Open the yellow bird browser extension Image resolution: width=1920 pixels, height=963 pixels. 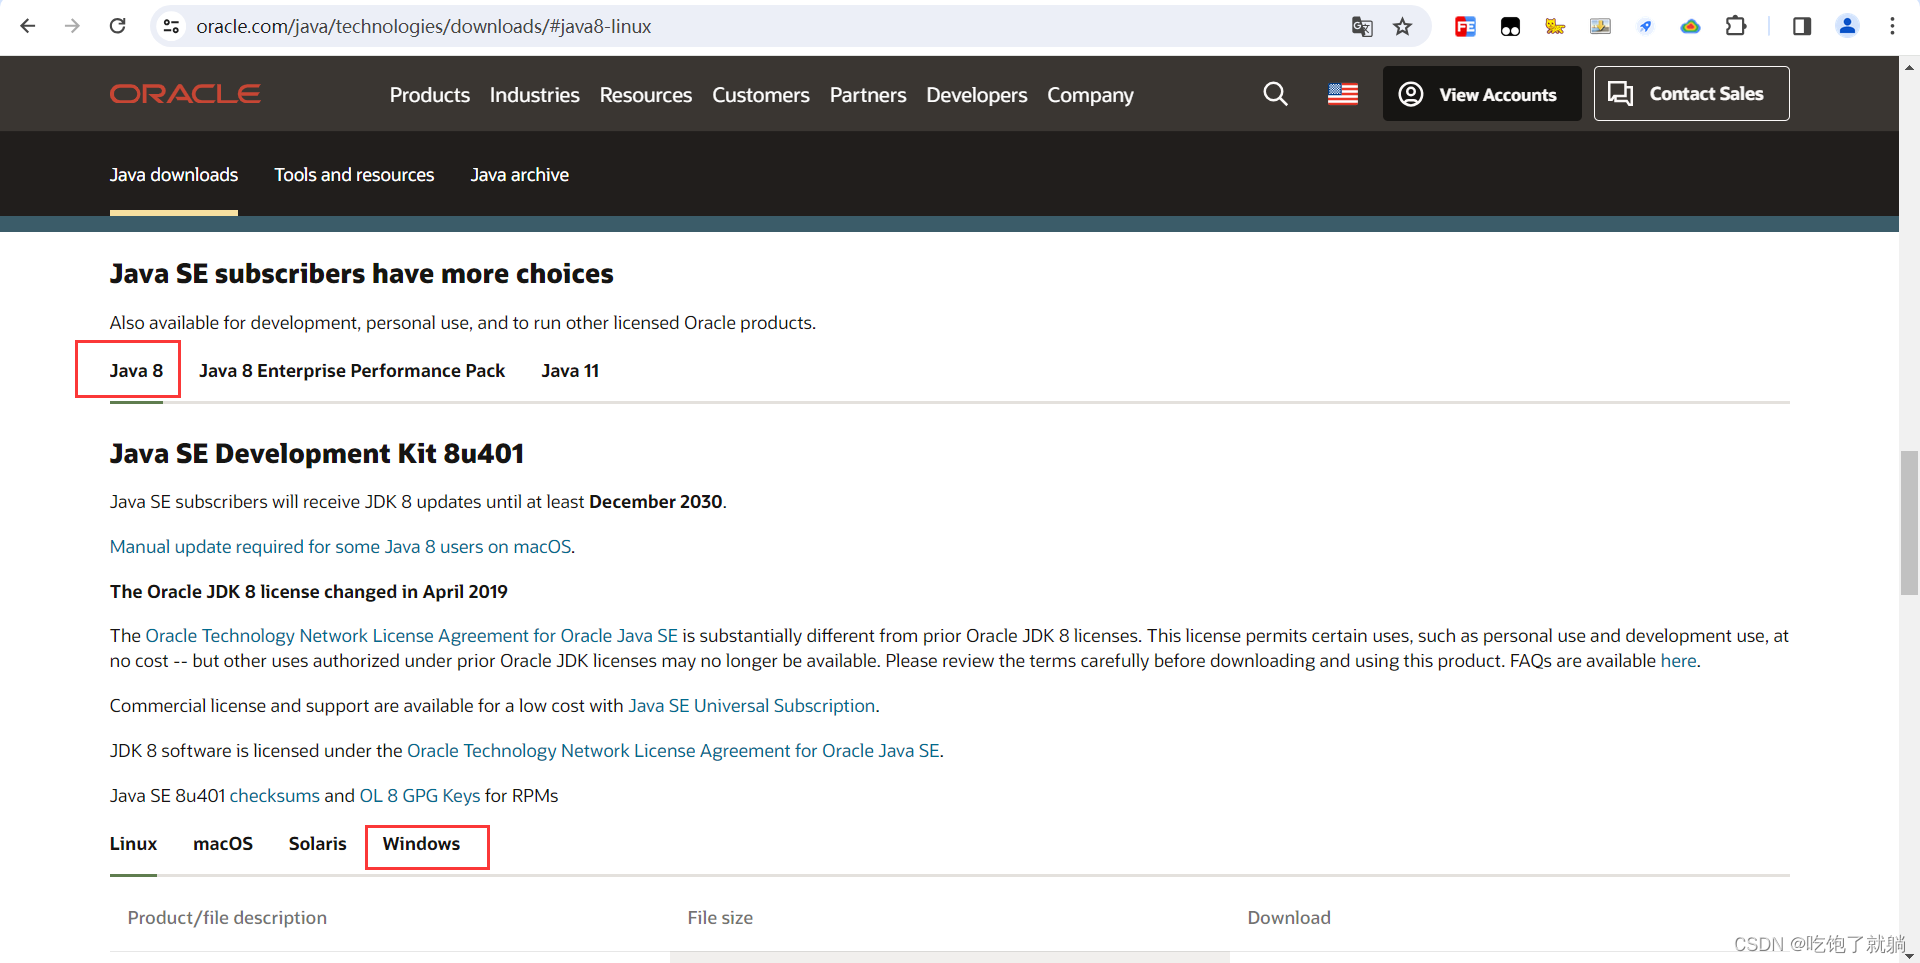[x=1555, y=26]
